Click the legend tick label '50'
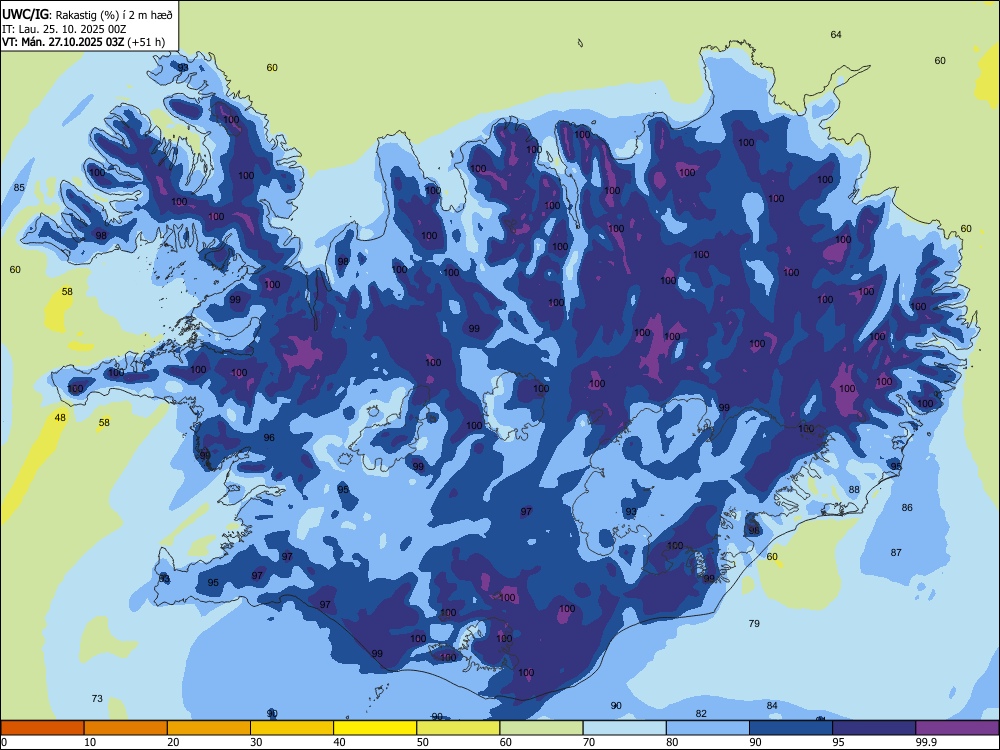The image size is (1000, 750). coord(422,742)
